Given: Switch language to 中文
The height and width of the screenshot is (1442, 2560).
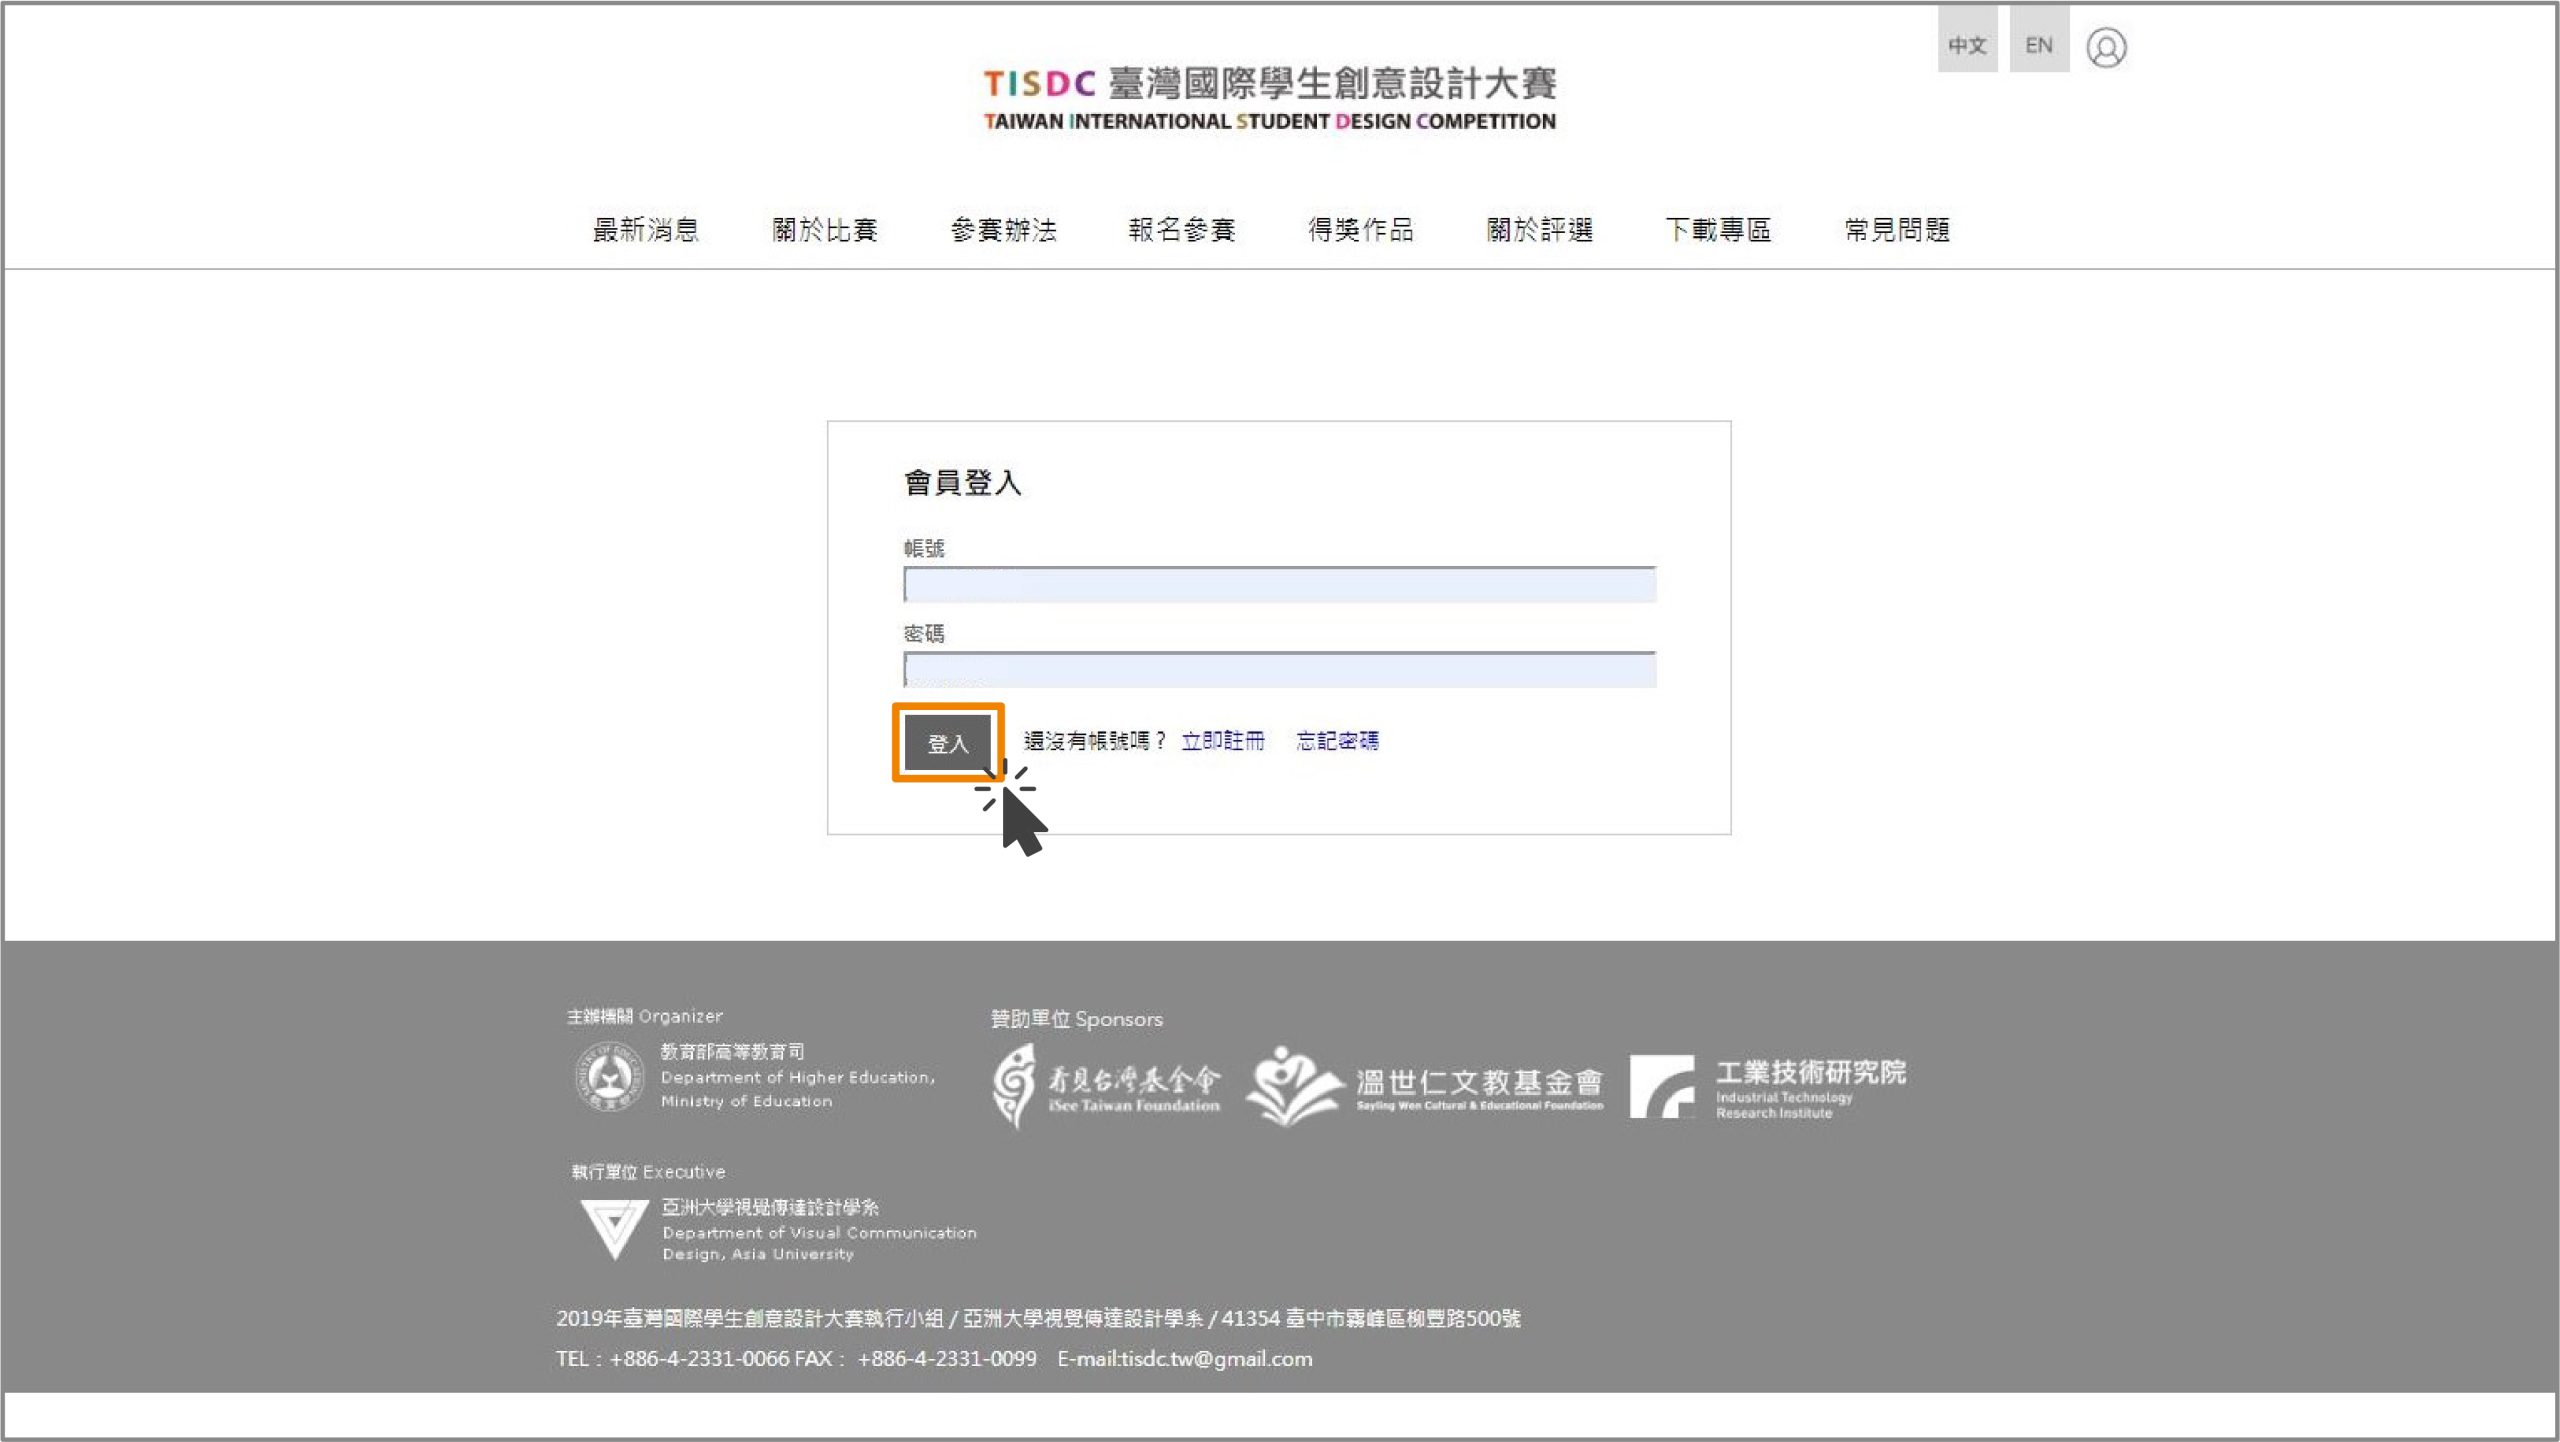Looking at the screenshot, I should pos(1966,45).
